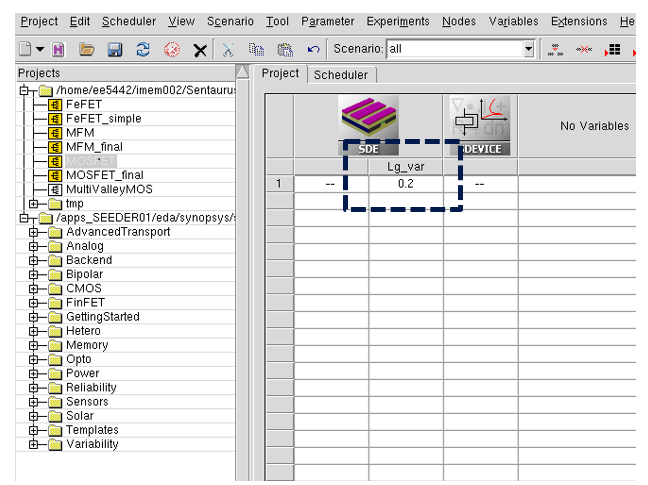
Task: Click the SDE tool icon
Action: tap(368, 125)
